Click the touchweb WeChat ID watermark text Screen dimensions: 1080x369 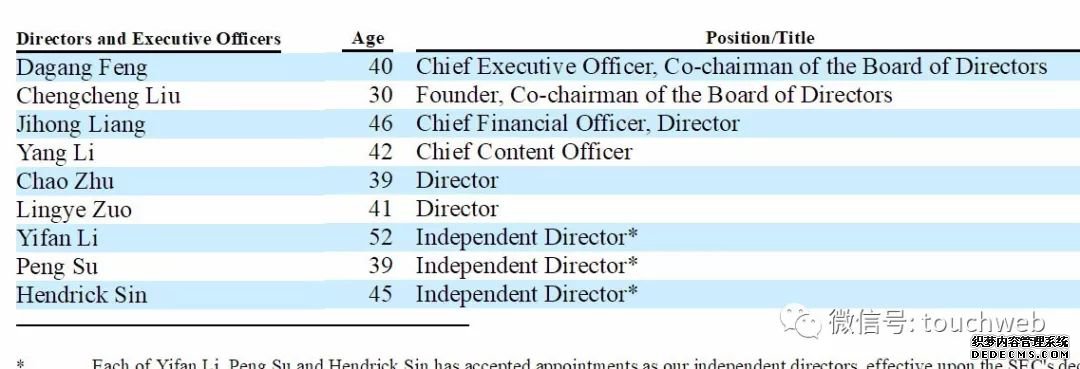937,322
